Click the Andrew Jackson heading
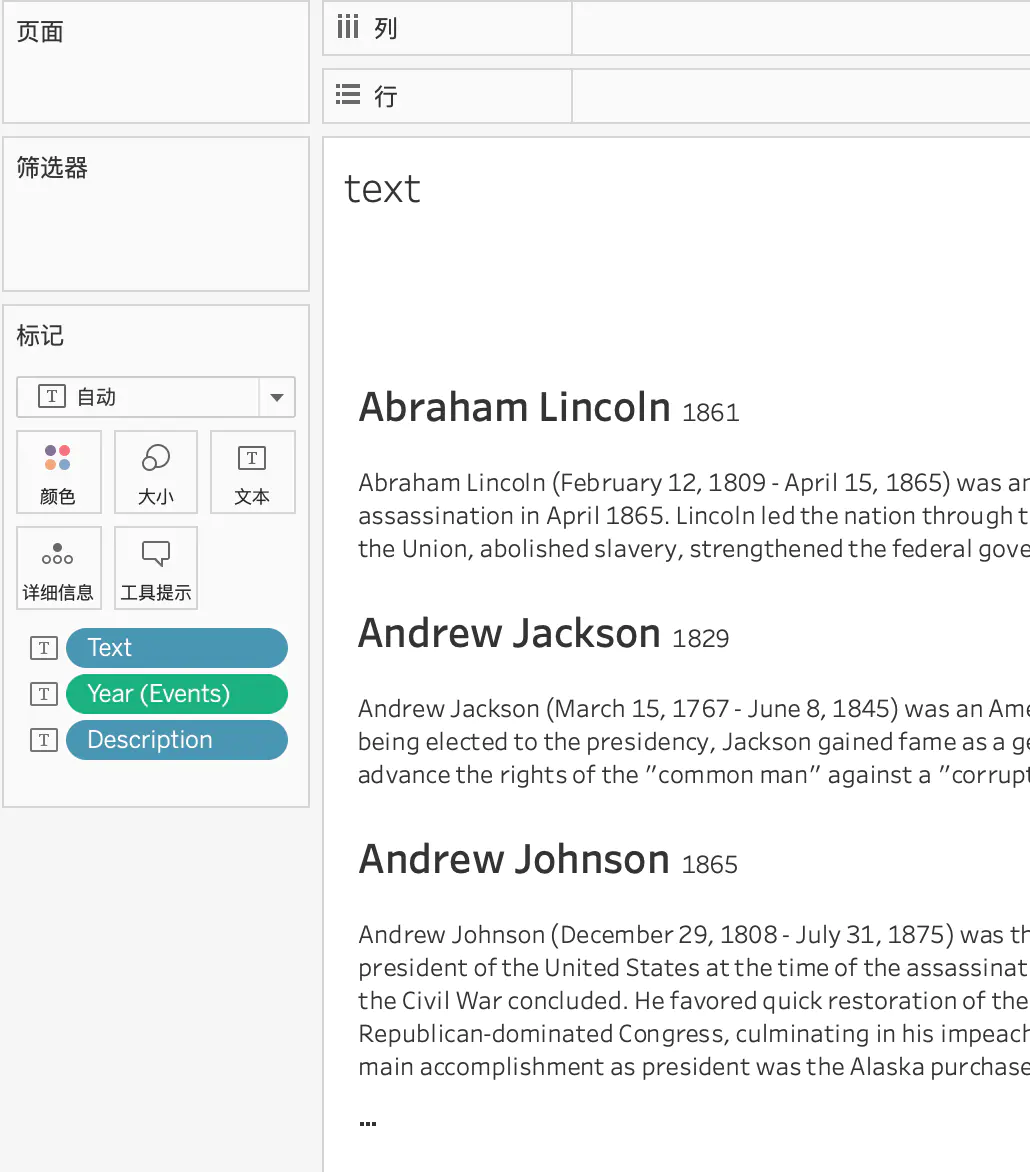Image resolution: width=1030 pixels, height=1172 pixels. pos(509,634)
